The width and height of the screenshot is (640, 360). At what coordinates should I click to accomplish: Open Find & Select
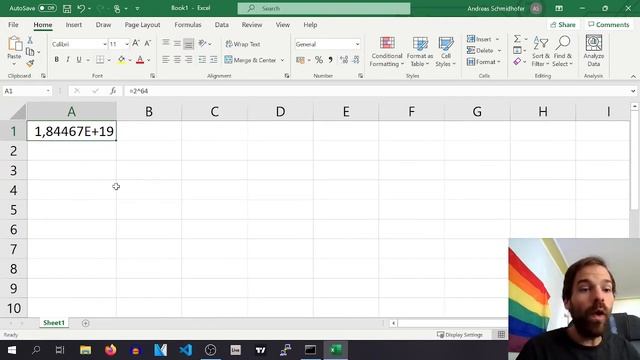click(x=562, y=52)
